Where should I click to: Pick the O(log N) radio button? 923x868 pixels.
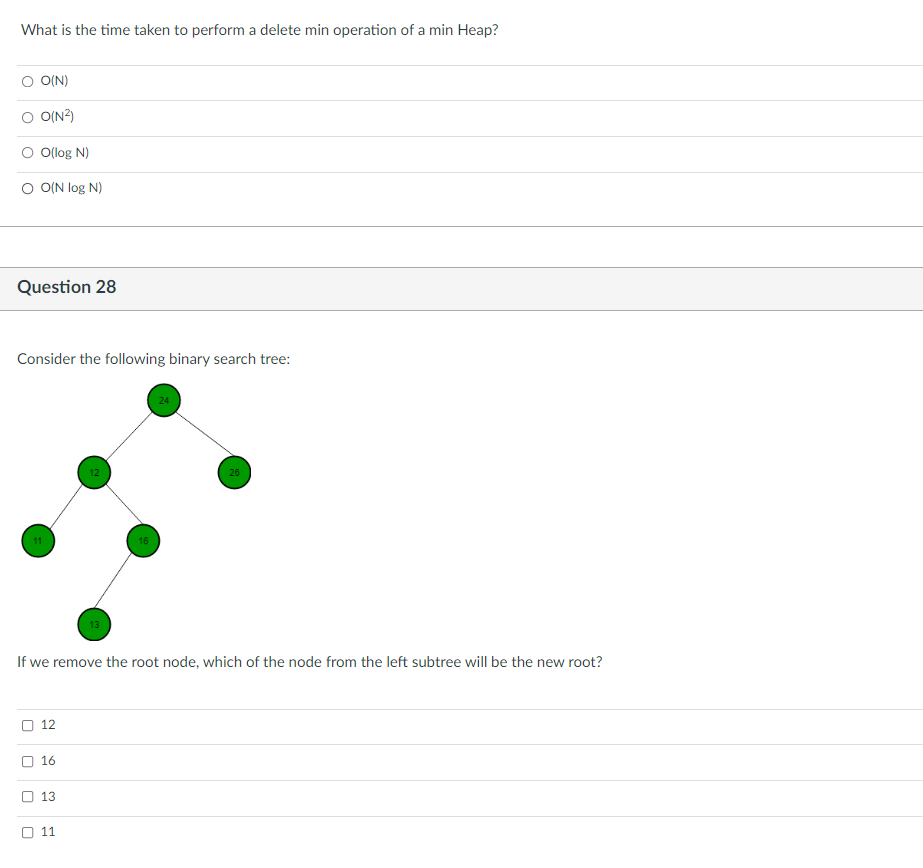click(x=28, y=153)
